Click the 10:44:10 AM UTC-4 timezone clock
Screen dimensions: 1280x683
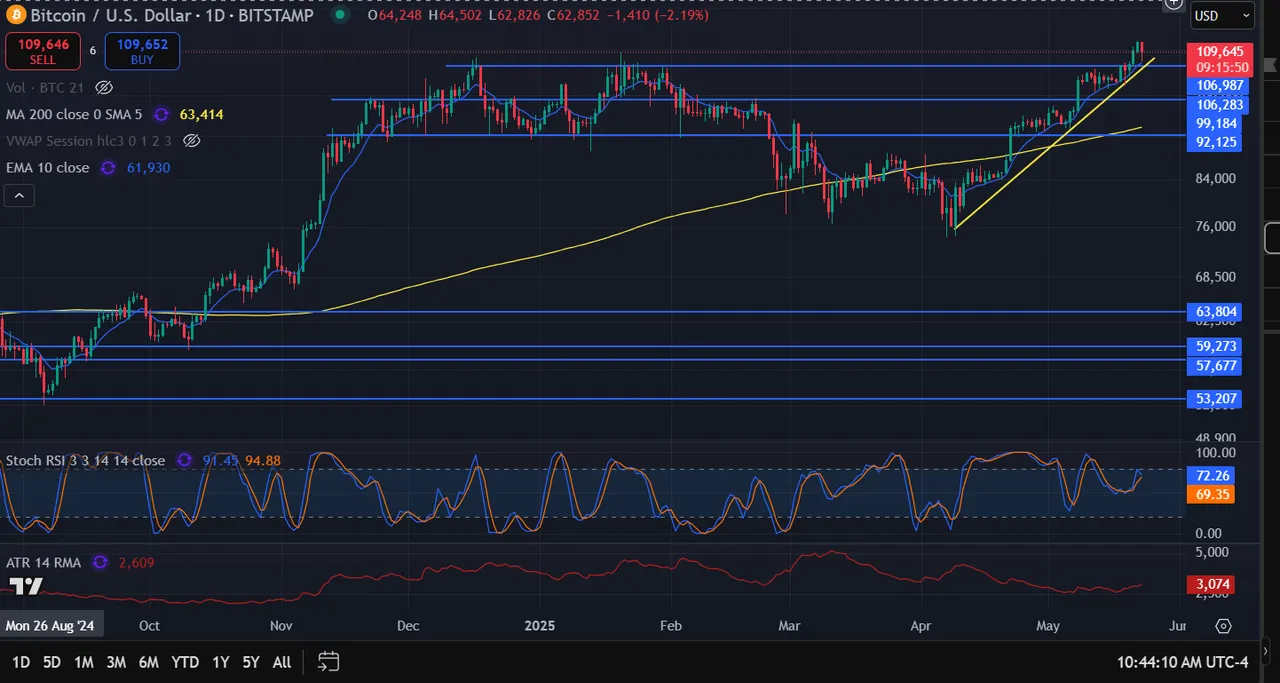pos(1183,662)
